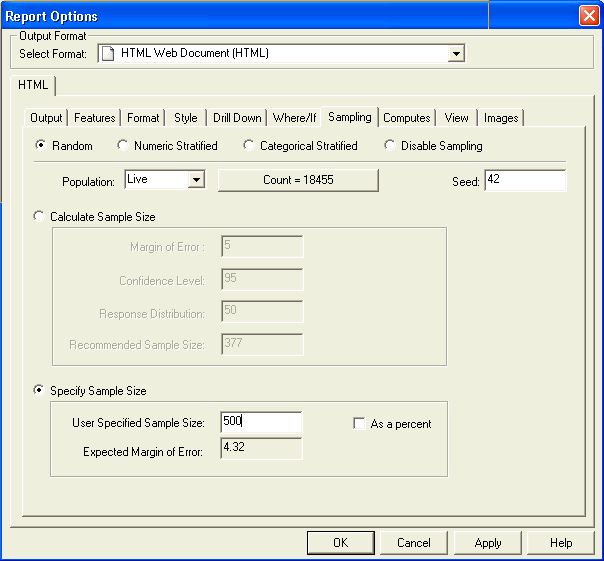Open the Population dropdown arrow
Image resolution: width=604 pixels, height=561 pixels.
[196, 180]
